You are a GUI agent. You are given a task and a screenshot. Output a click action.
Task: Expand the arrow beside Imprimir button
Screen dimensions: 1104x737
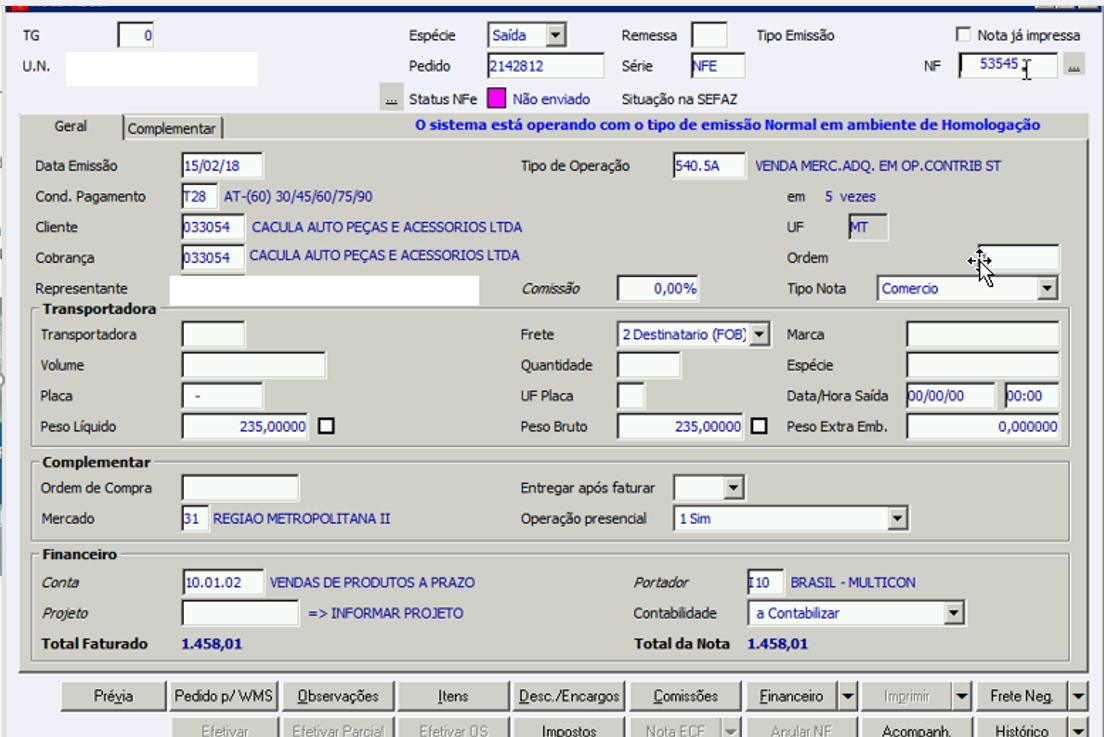coord(962,696)
